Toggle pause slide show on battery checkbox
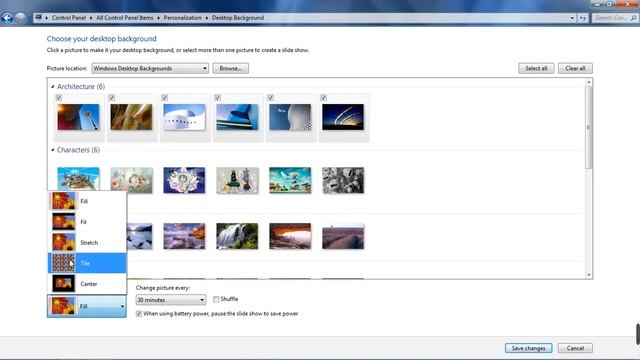Image resolution: width=640 pixels, height=360 pixels. 139,314
